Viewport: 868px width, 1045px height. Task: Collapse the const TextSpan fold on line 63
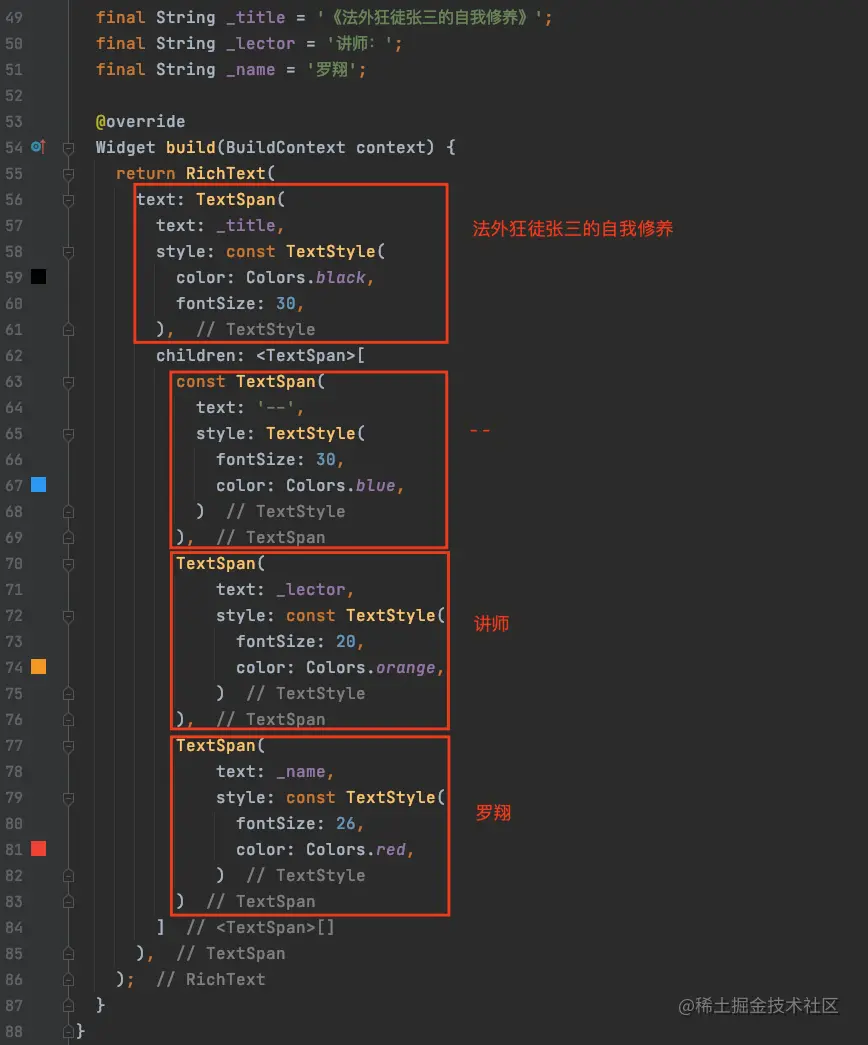click(x=68, y=382)
